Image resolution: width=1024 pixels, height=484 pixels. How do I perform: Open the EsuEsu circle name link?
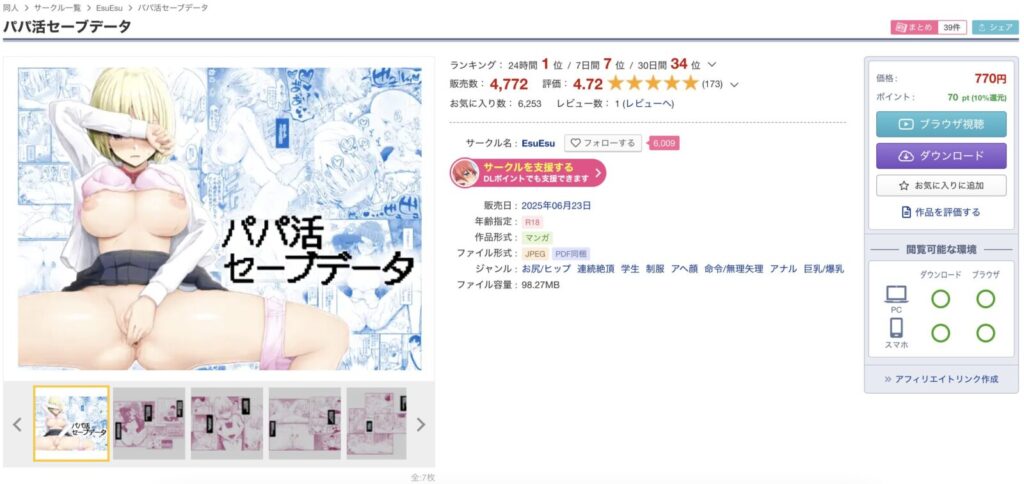(x=538, y=143)
